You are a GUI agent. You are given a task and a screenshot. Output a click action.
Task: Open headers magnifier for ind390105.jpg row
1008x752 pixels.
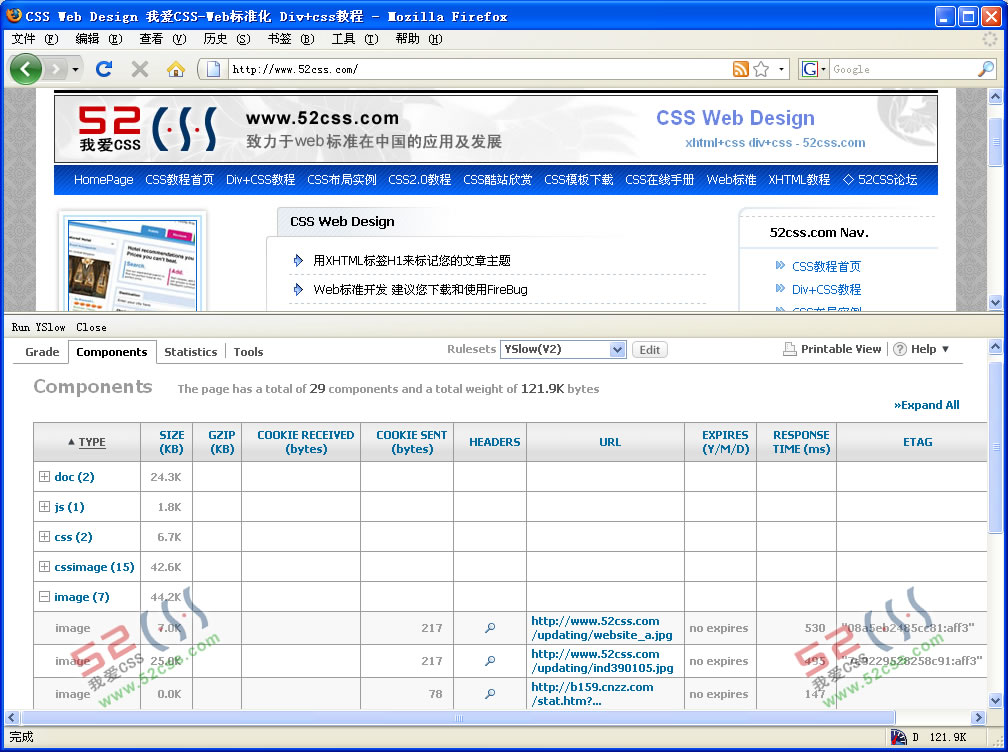(490, 661)
